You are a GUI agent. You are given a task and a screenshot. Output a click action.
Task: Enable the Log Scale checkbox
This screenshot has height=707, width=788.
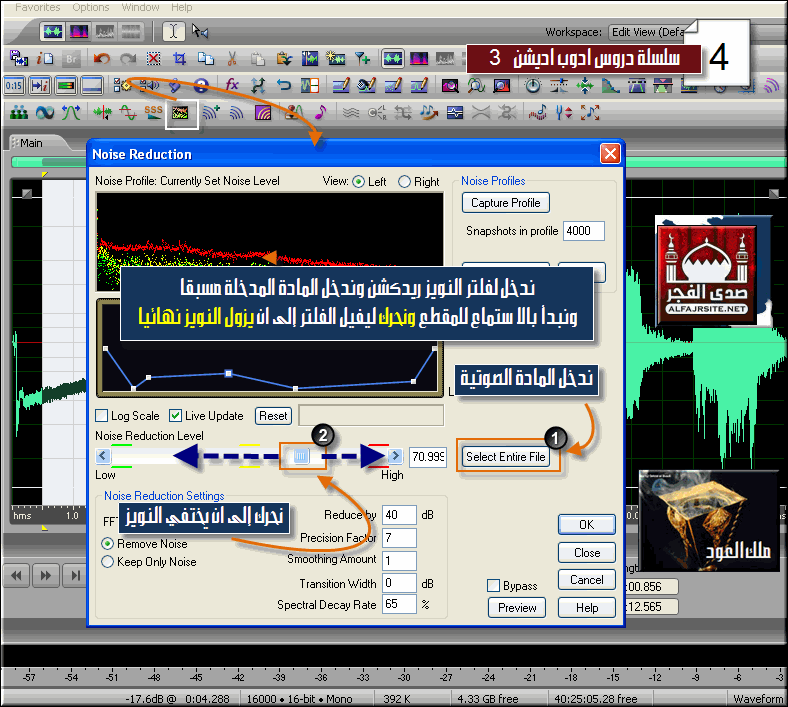click(102, 416)
